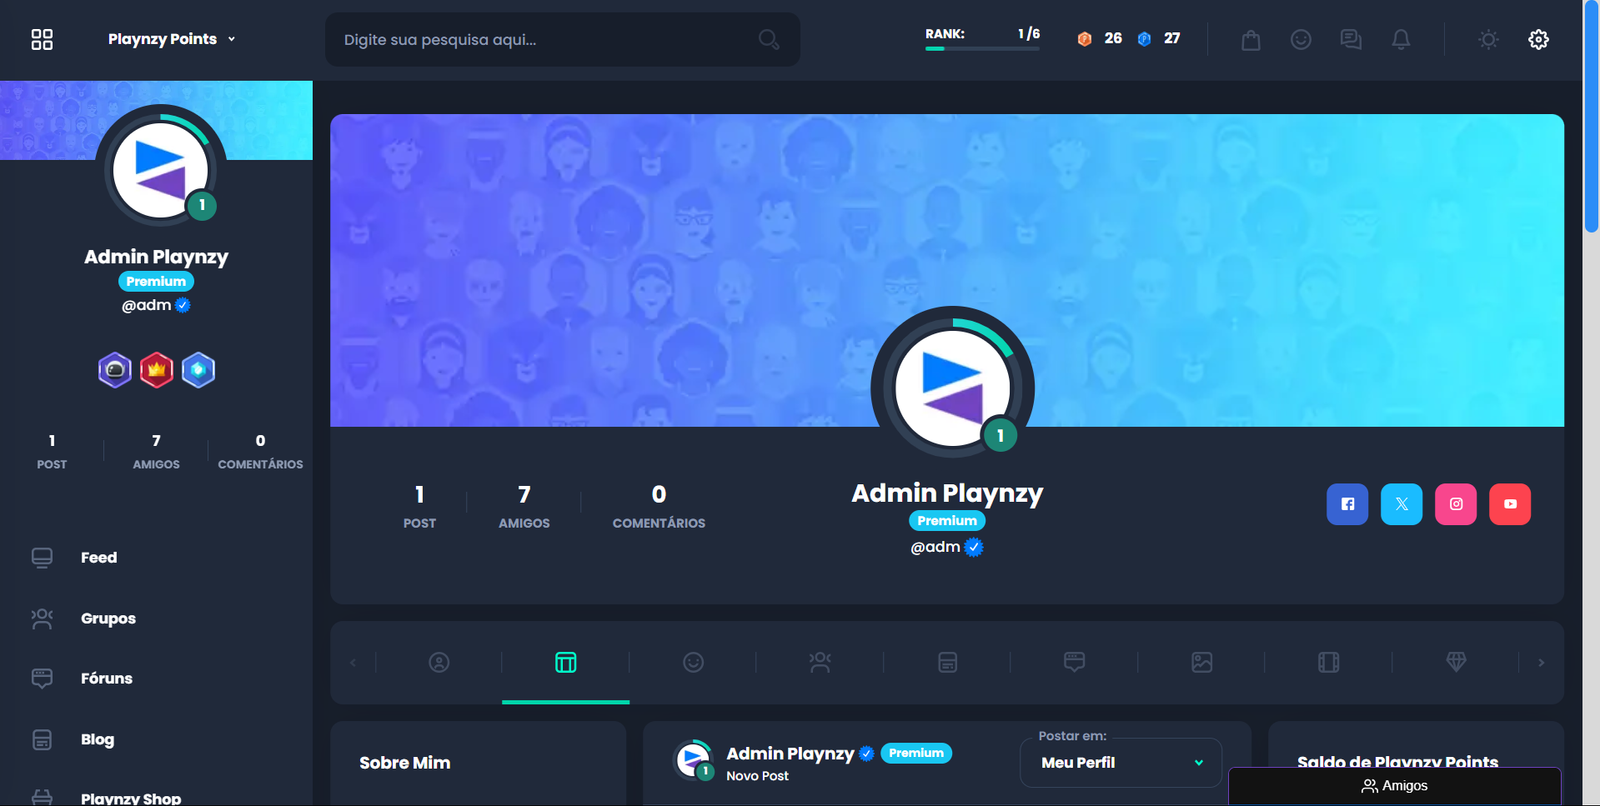1600x806 pixels.
Task: Go to Fóruns in the sidebar
Action: coord(106,679)
